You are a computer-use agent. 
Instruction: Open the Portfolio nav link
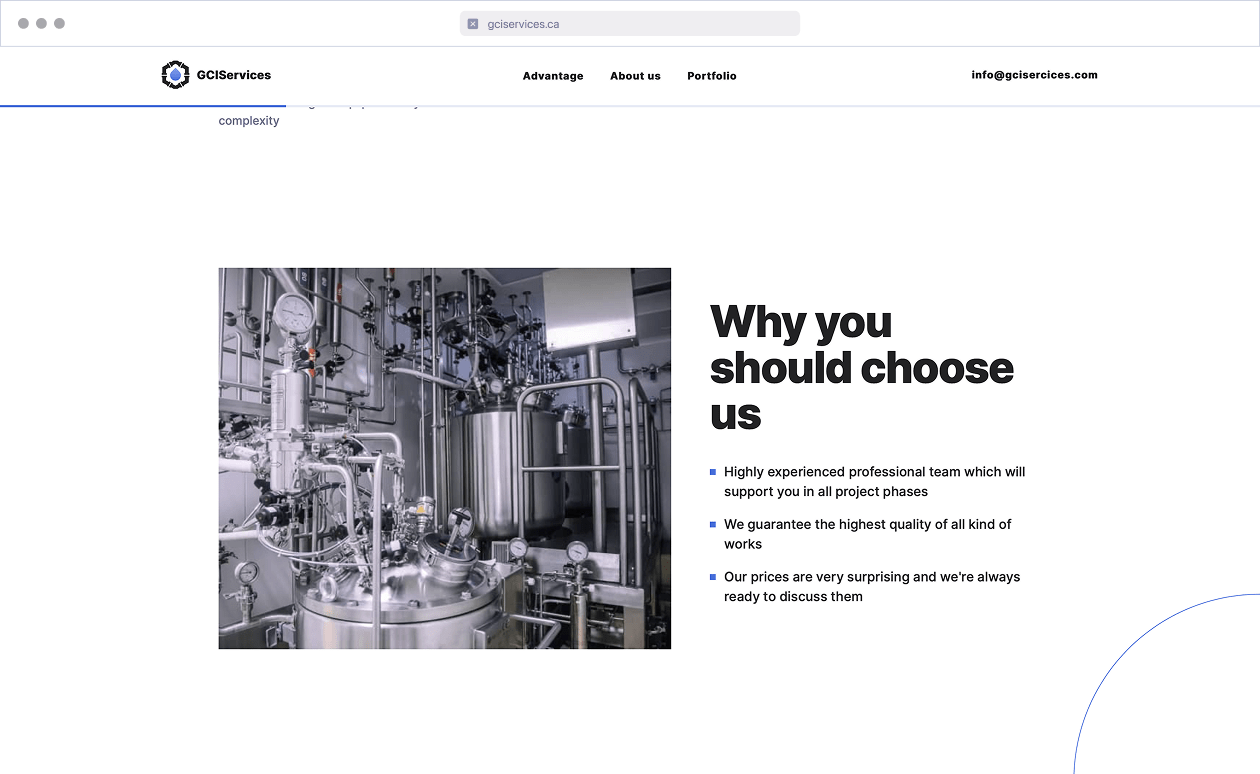712,76
